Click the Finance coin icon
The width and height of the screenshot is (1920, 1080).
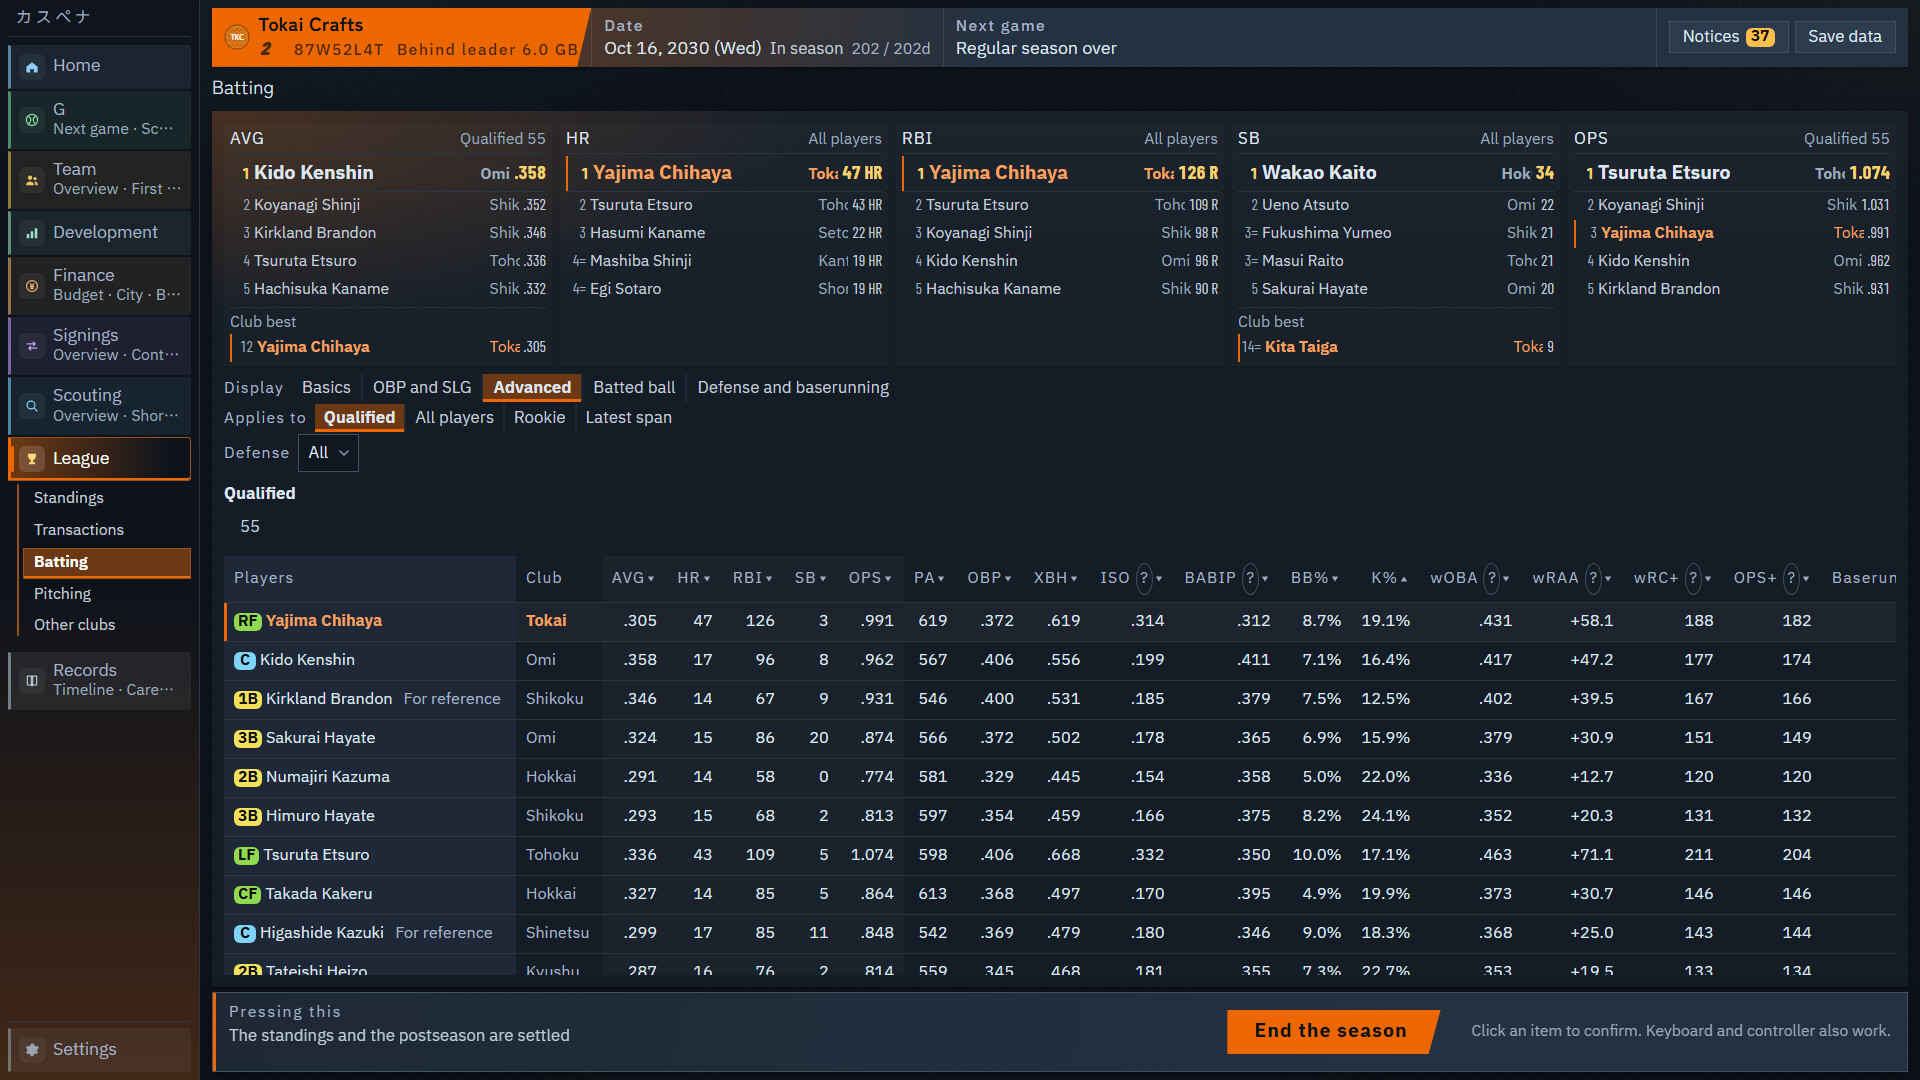point(32,286)
